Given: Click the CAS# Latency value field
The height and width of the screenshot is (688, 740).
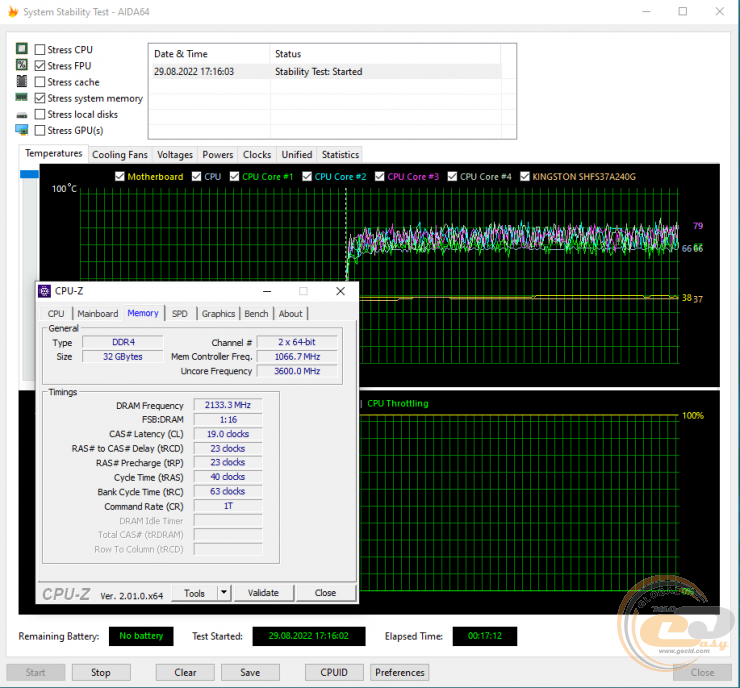Looking at the screenshot, I should [228, 434].
